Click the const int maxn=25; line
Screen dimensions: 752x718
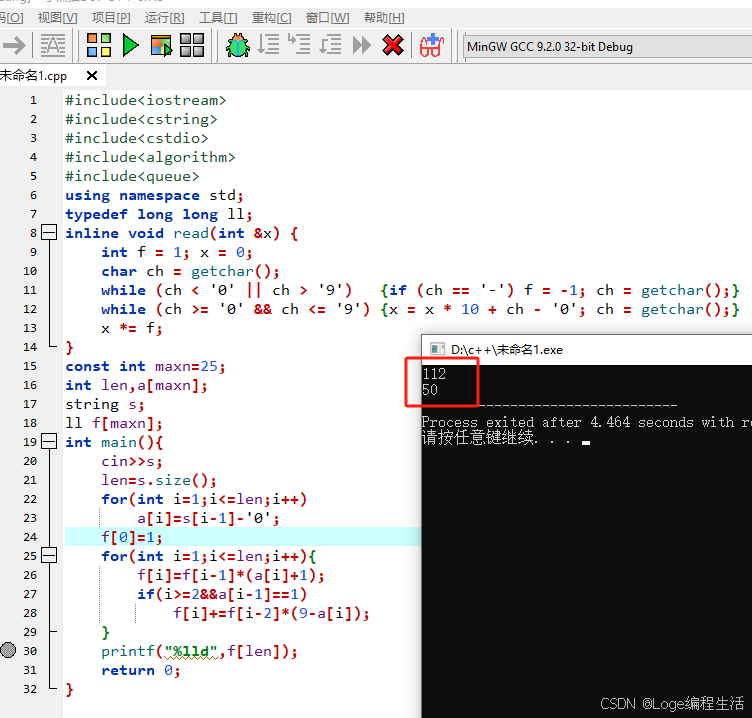(145, 366)
